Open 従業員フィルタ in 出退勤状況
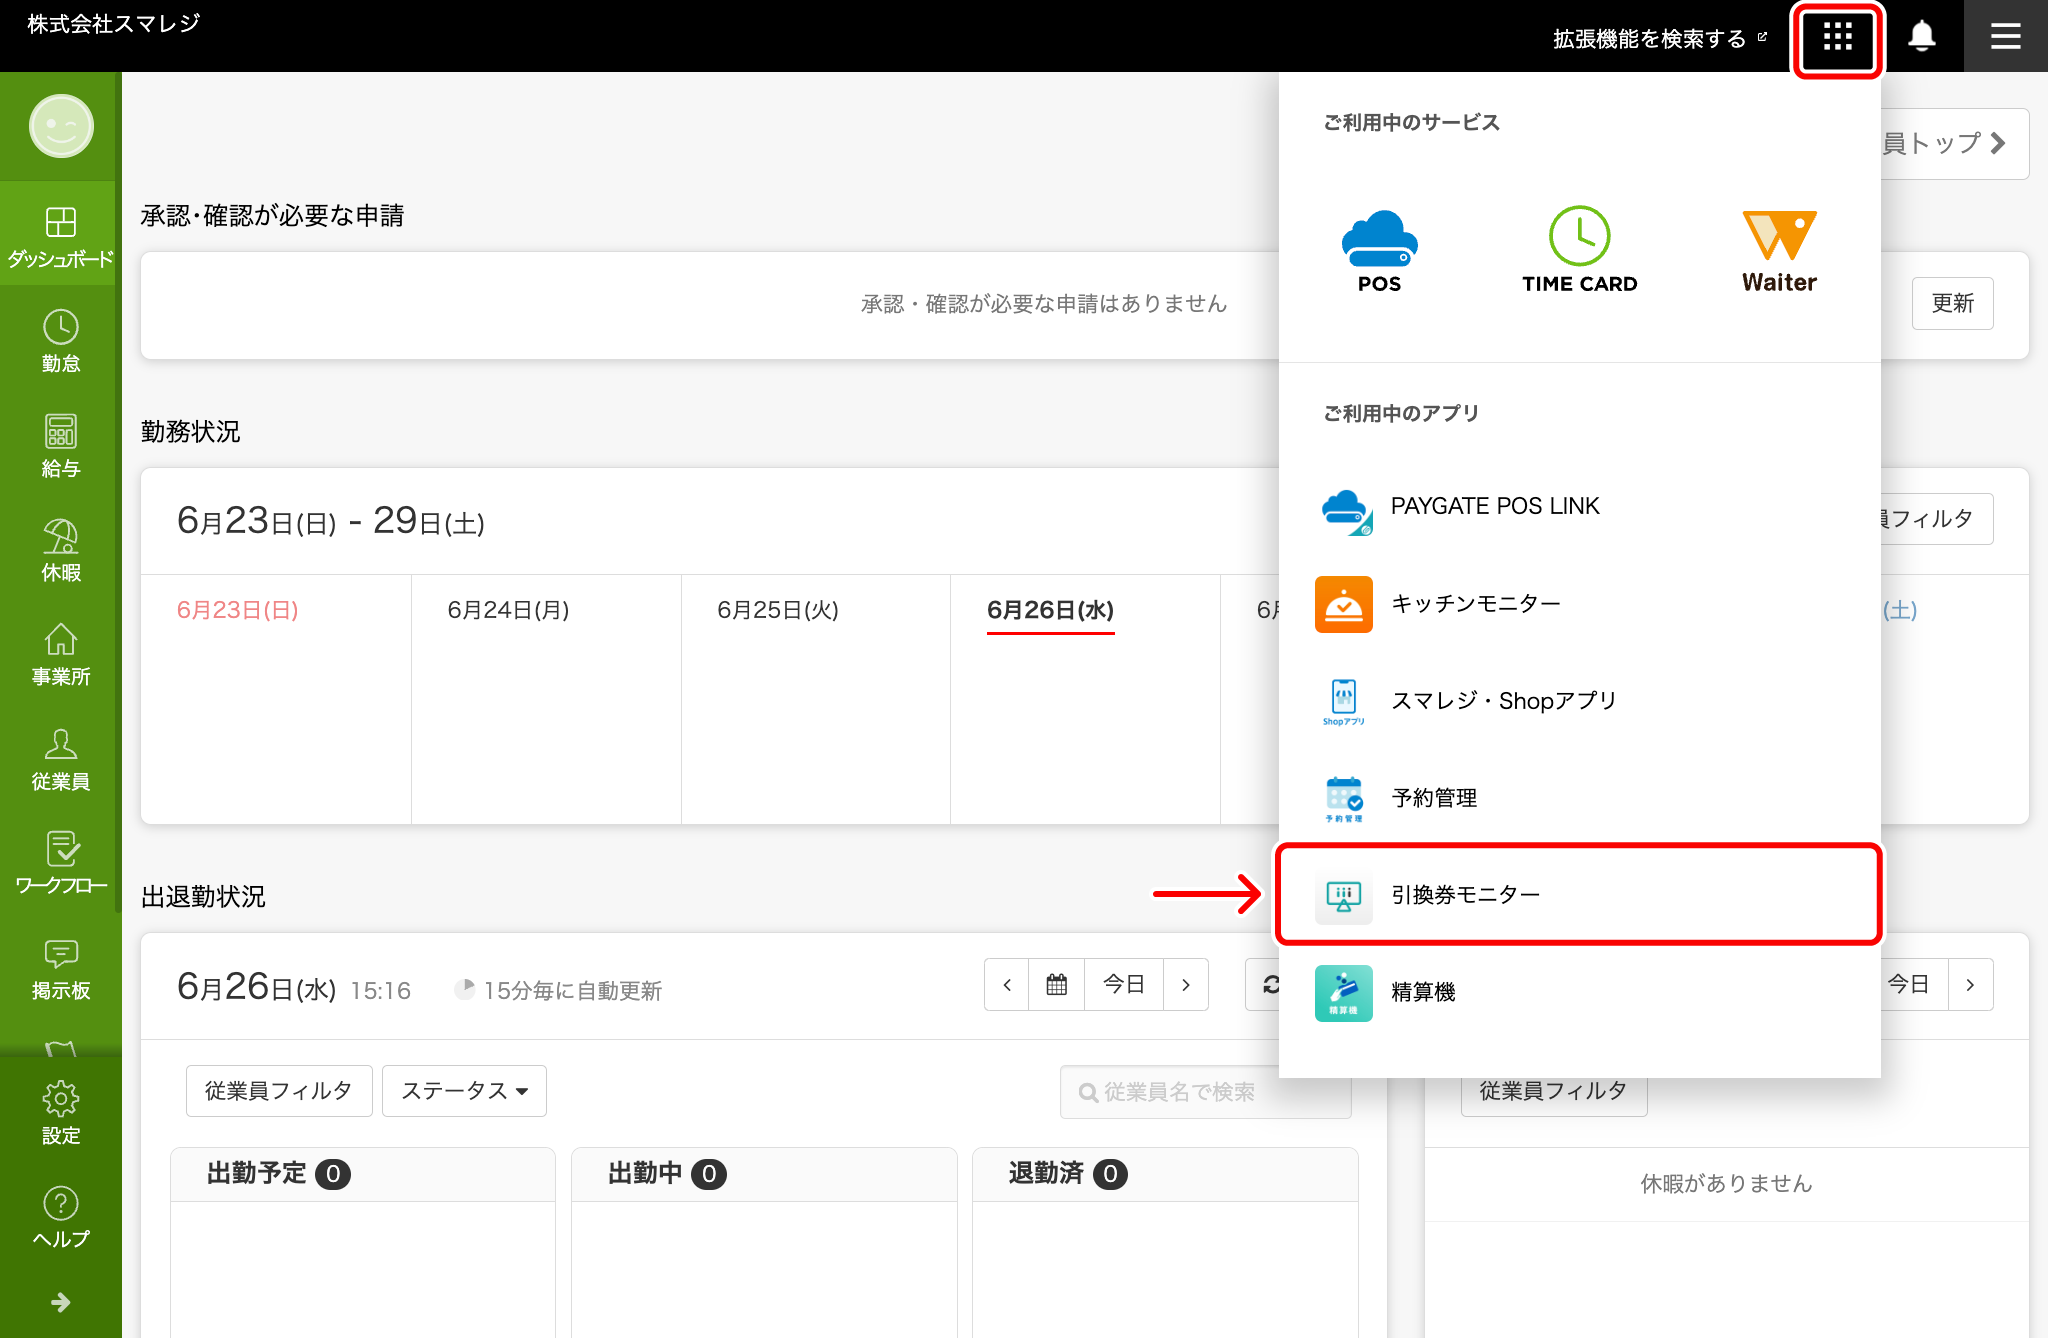 [x=279, y=1091]
